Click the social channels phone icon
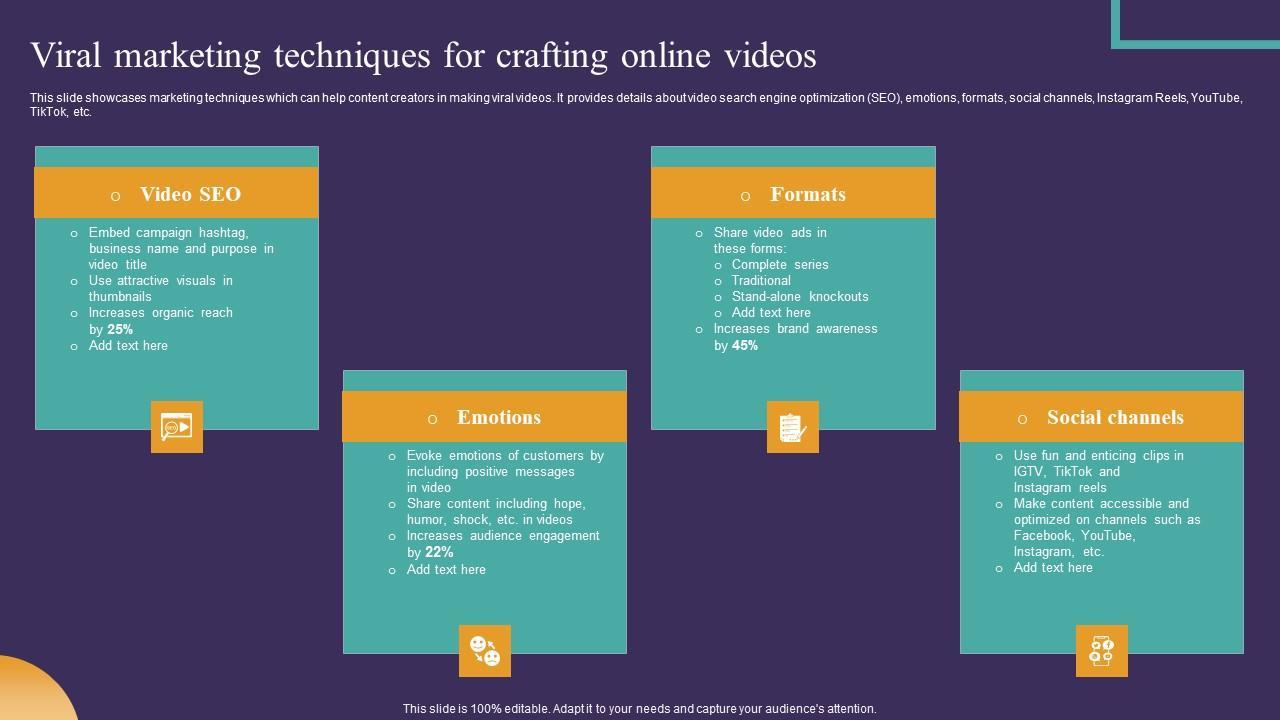Viewport: 1280px width, 720px height. click(1102, 651)
